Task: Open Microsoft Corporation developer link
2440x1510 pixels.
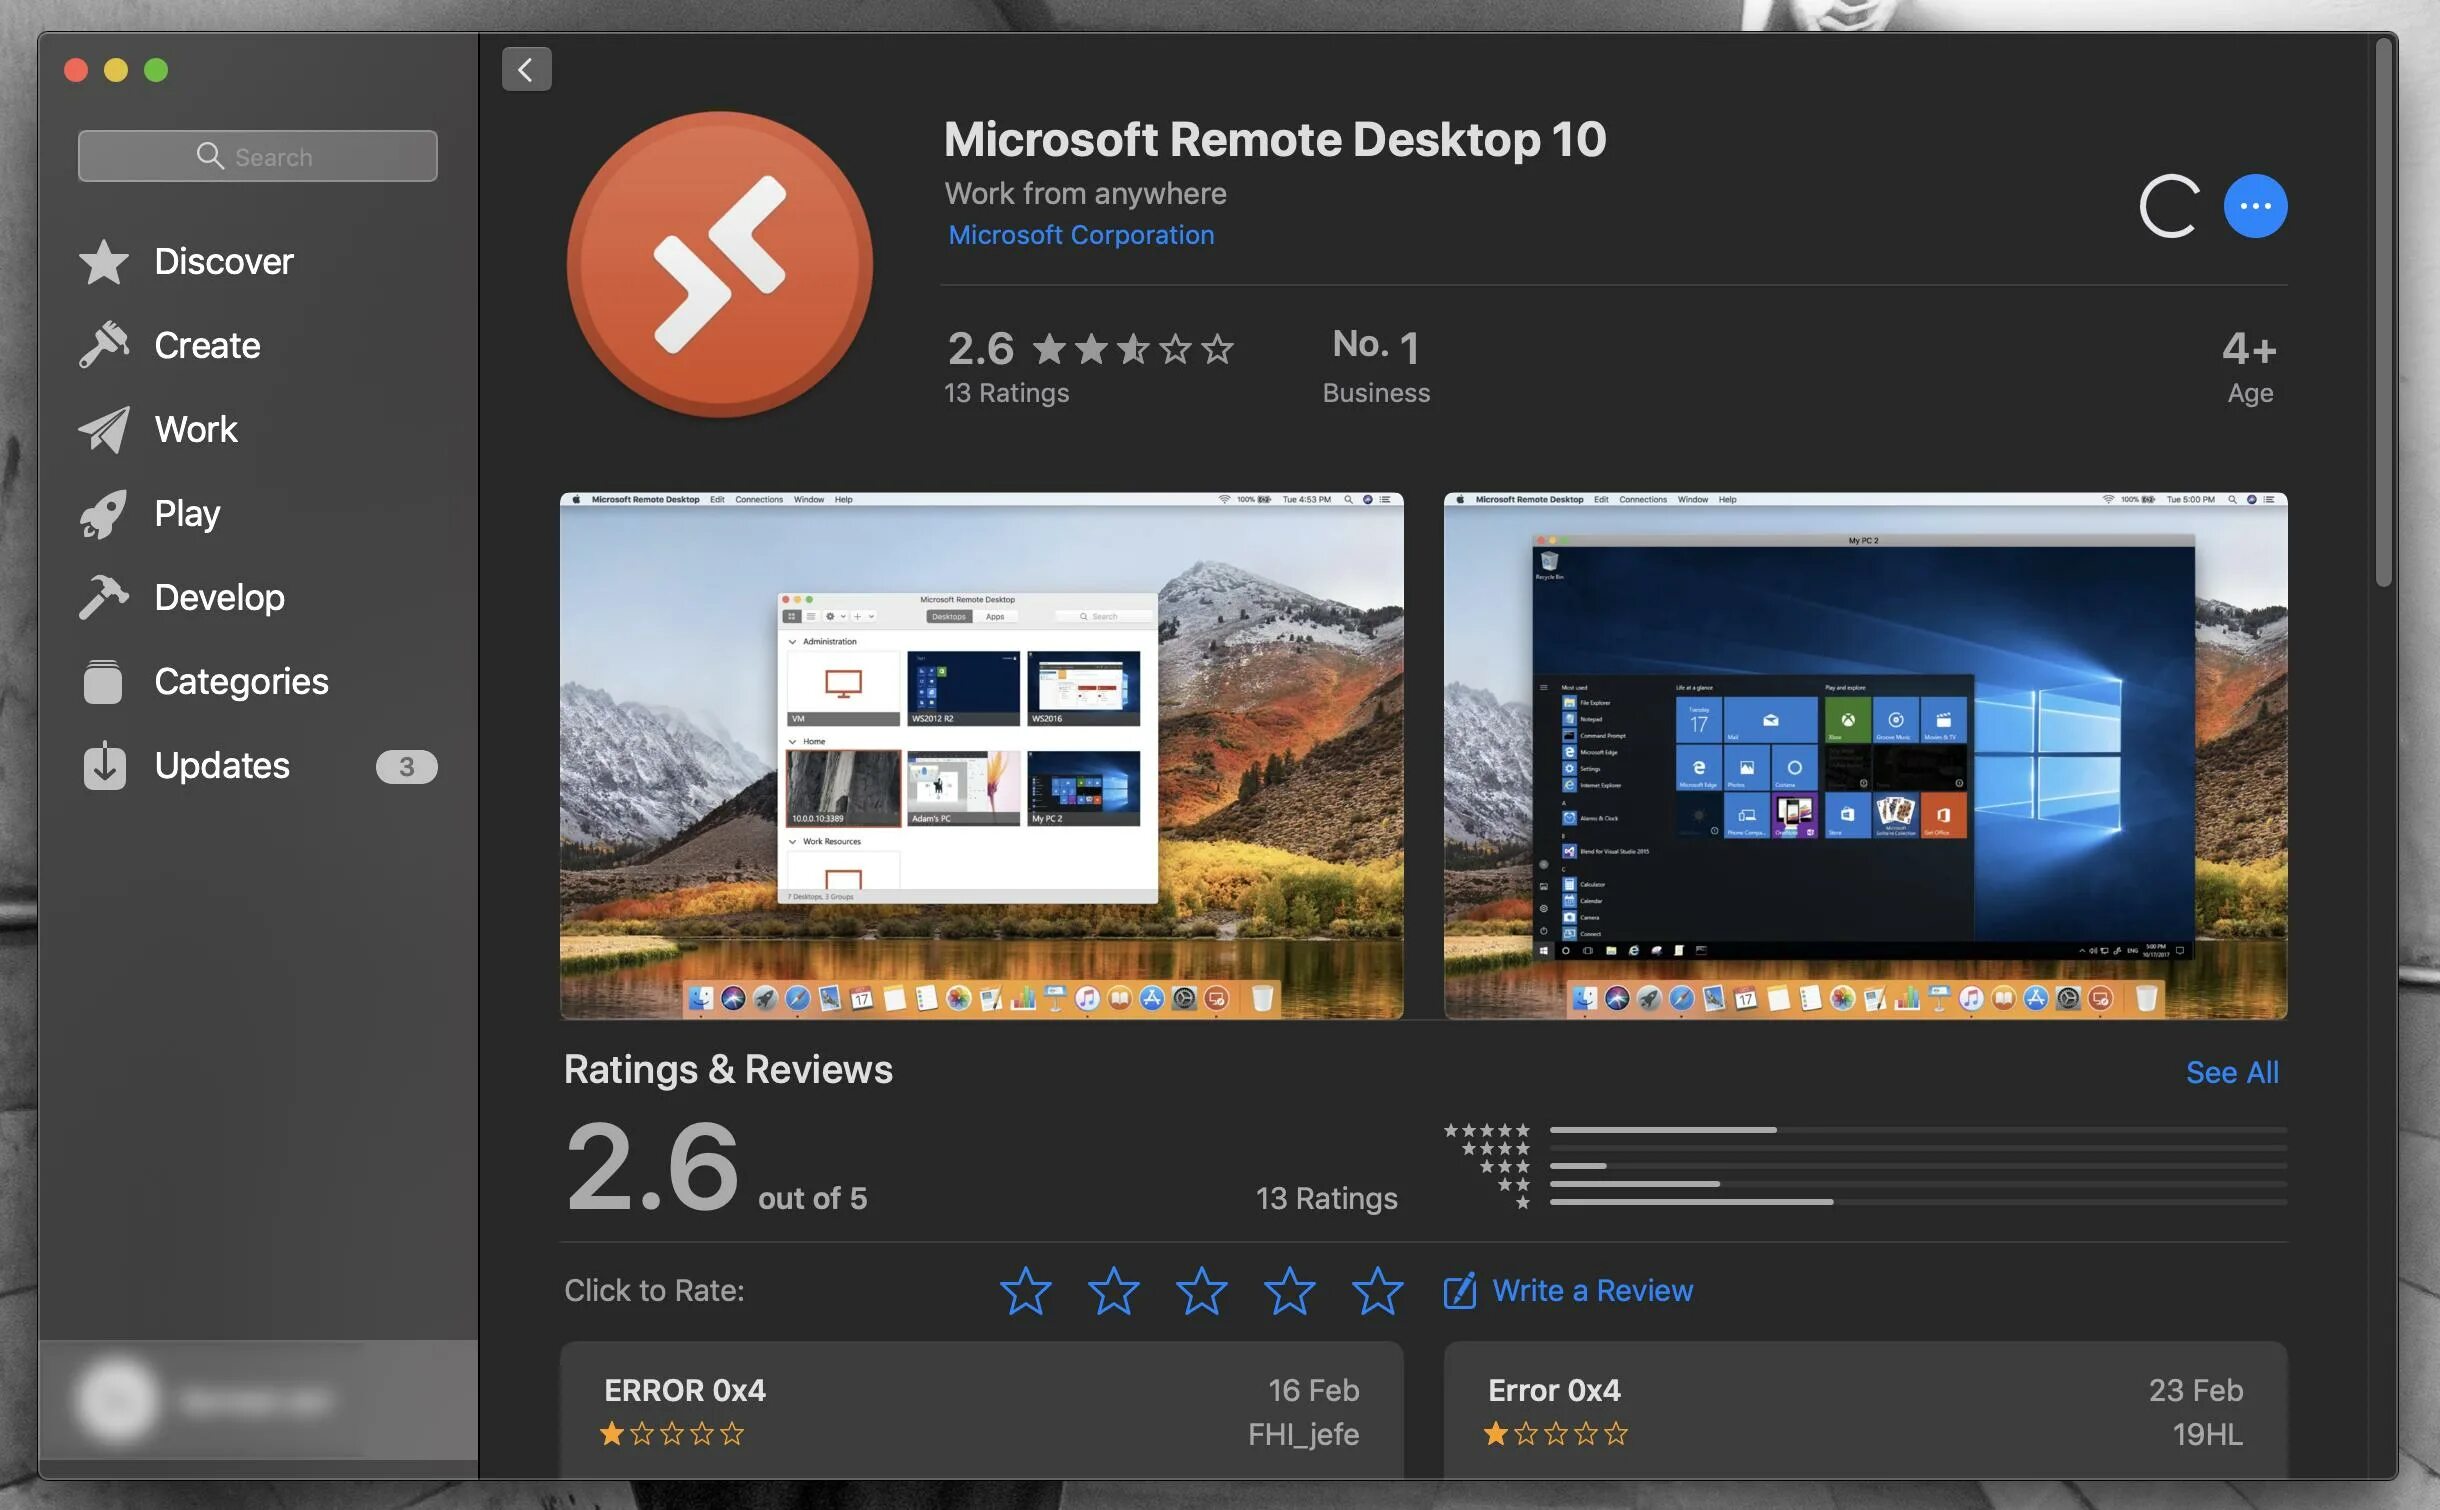Action: click(x=1081, y=235)
